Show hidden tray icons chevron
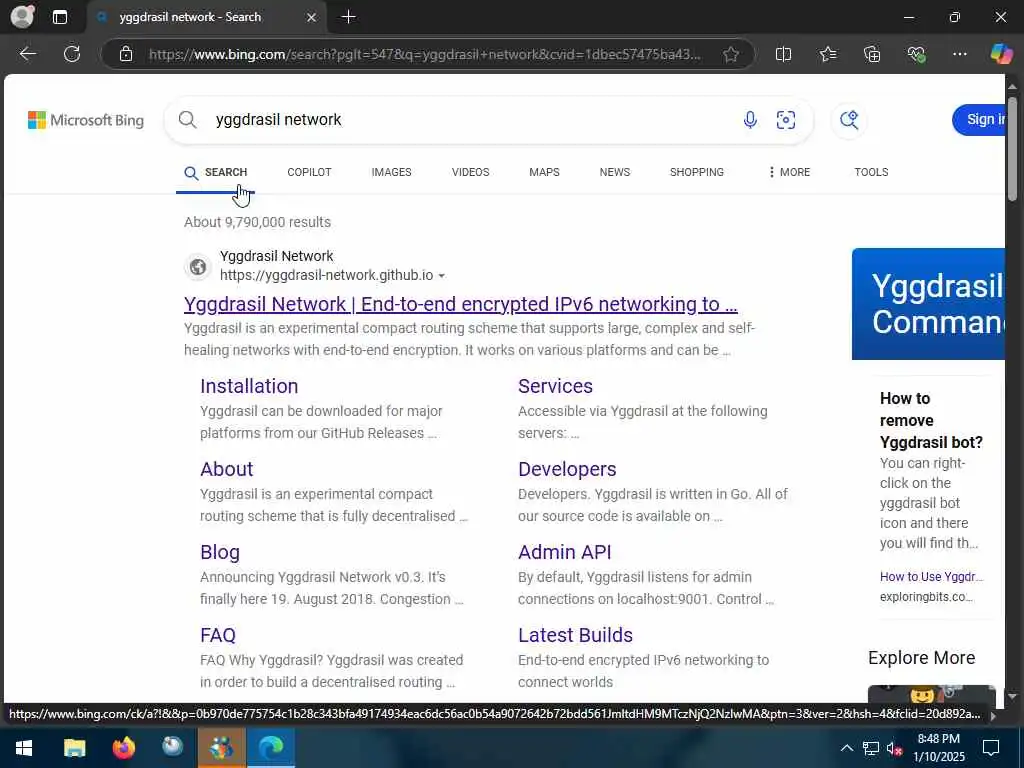Image resolution: width=1024 pixels, height=768 pixels. [846, 748]
